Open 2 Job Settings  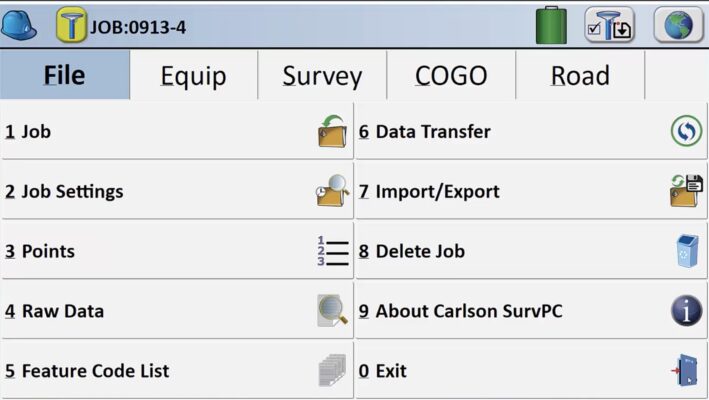pyautogui.click(x=177, y=191)
